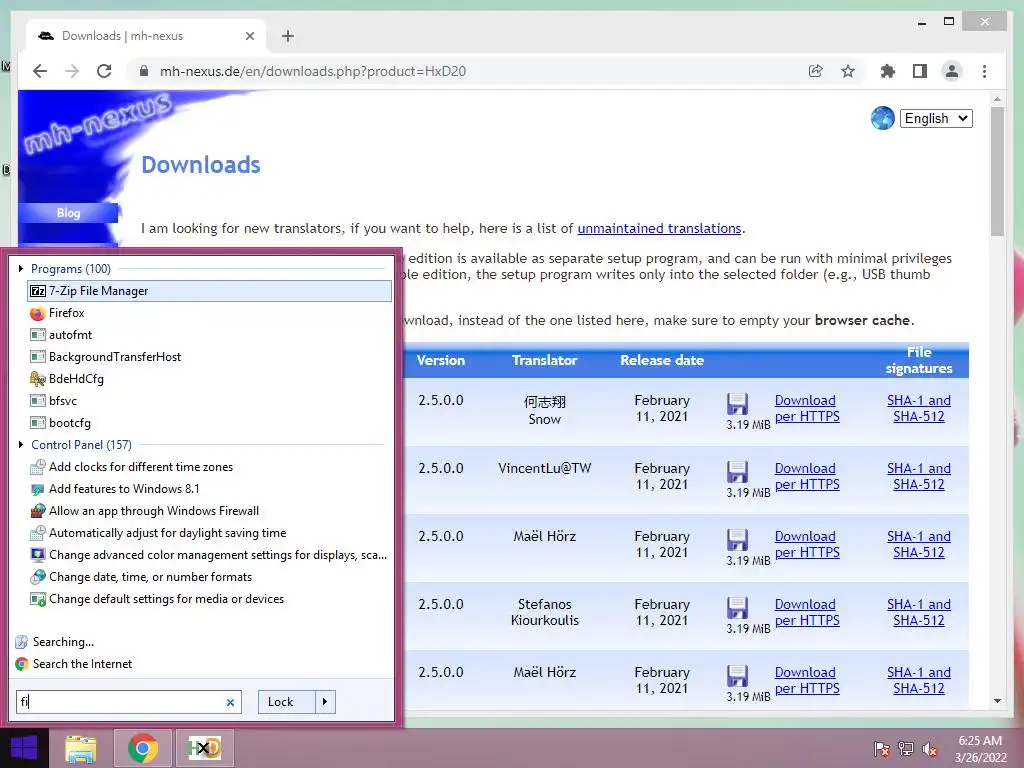This screenshot has height=768, width=1024.
Task: Download per HTTPS in the Snow row
Action: [x=807, y=408]
